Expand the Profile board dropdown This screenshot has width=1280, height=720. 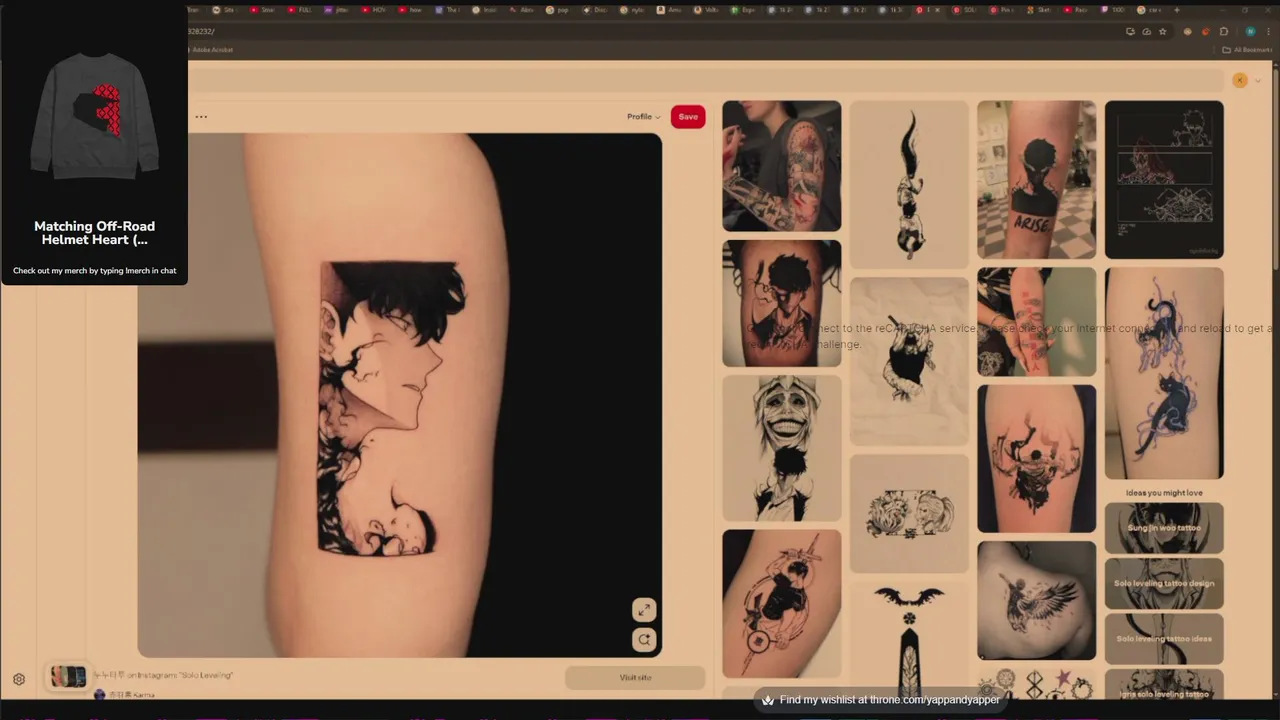click(643, 117)
